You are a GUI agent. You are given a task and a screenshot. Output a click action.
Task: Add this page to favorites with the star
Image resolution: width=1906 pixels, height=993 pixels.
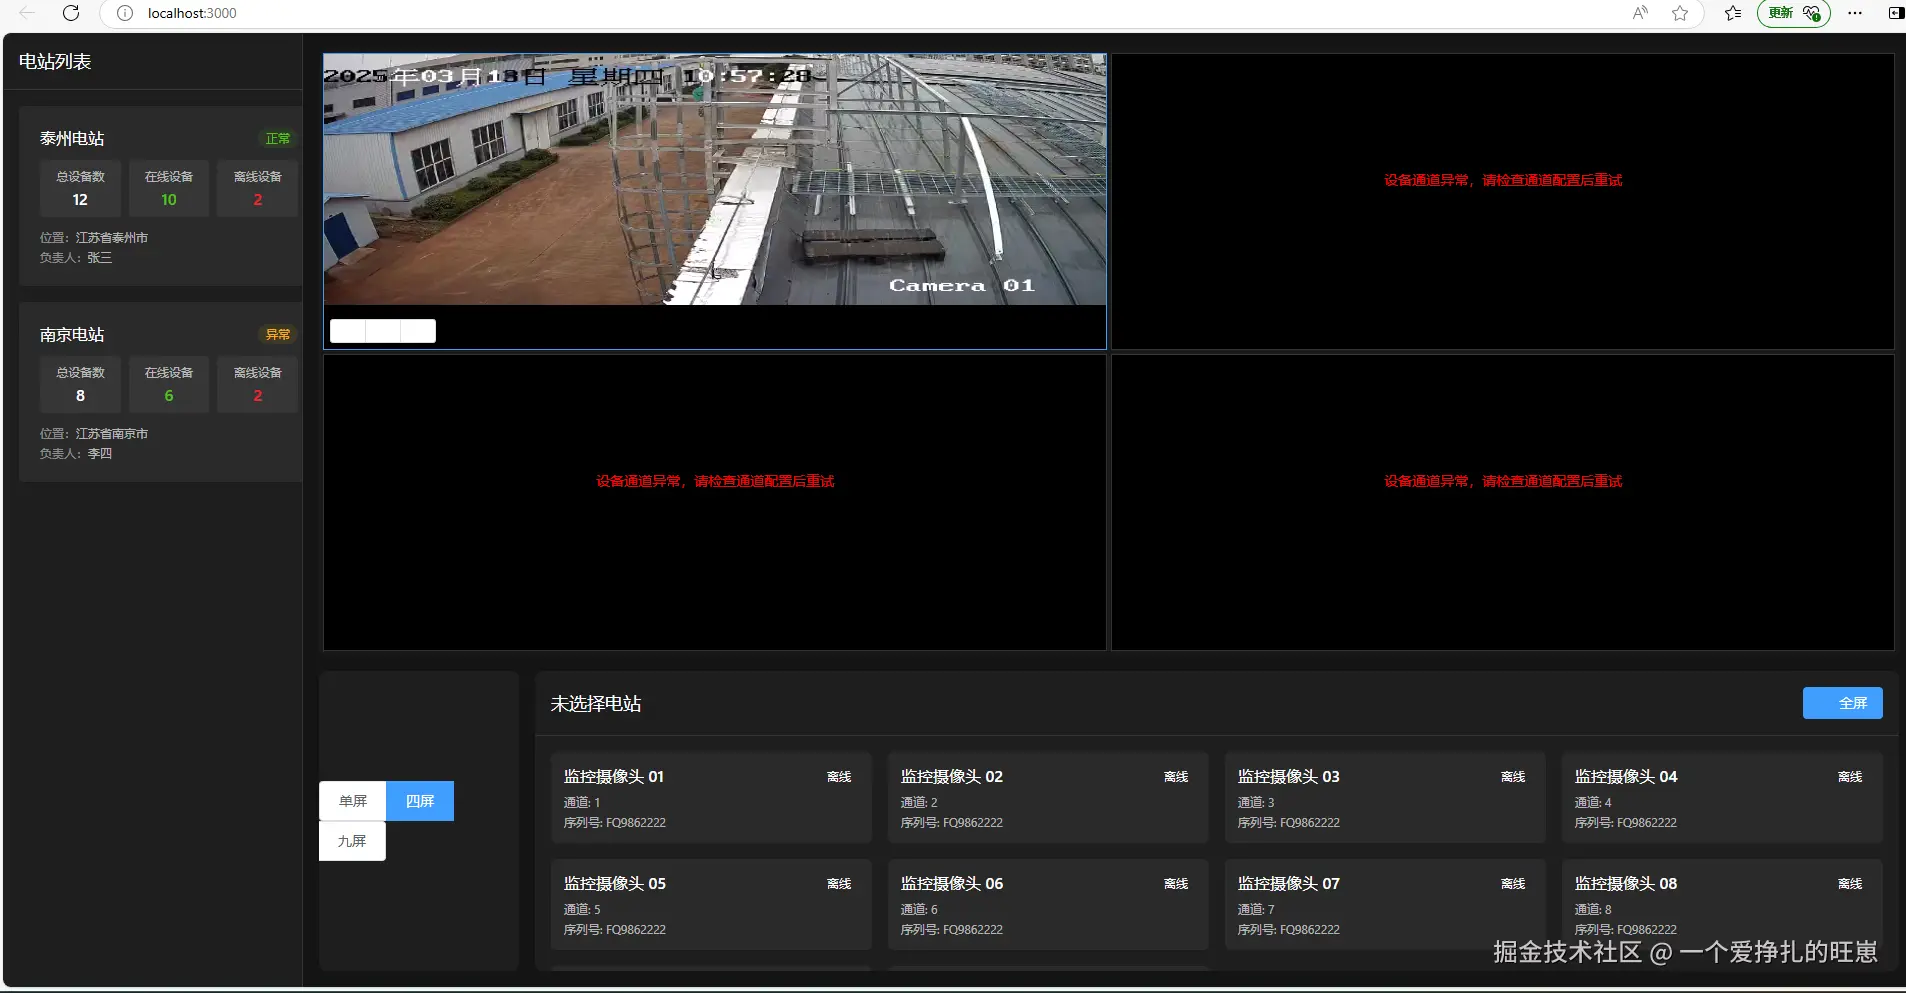(1680, 13)
